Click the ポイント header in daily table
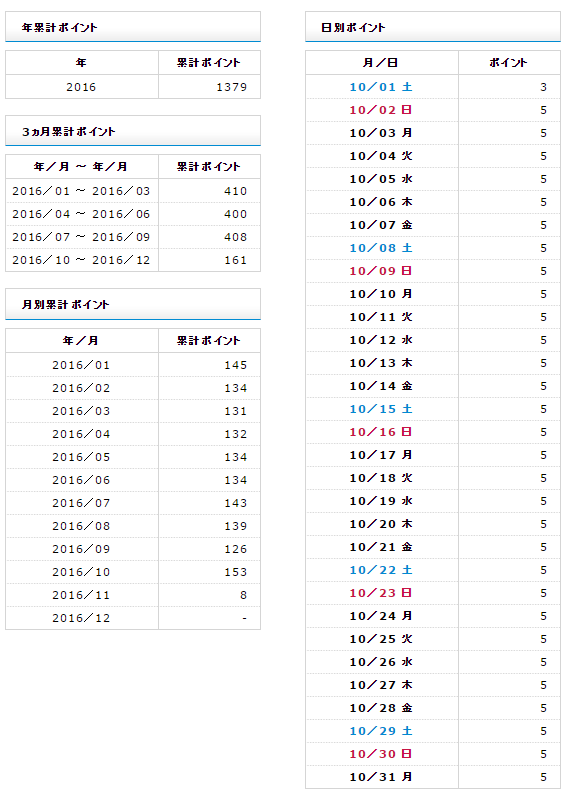 pyautogui.click(x=508, y=63)
